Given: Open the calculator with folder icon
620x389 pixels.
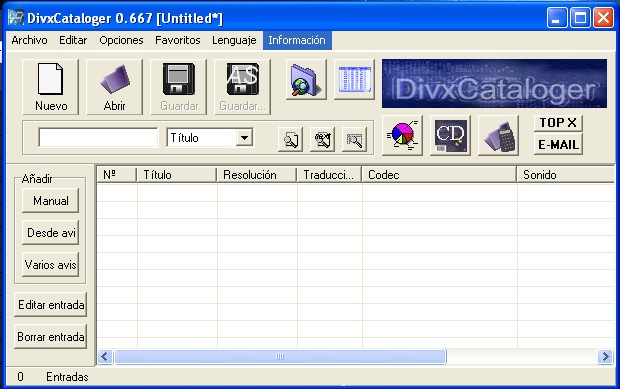Looking at the screenshot, I should click(x=498, y=135).
